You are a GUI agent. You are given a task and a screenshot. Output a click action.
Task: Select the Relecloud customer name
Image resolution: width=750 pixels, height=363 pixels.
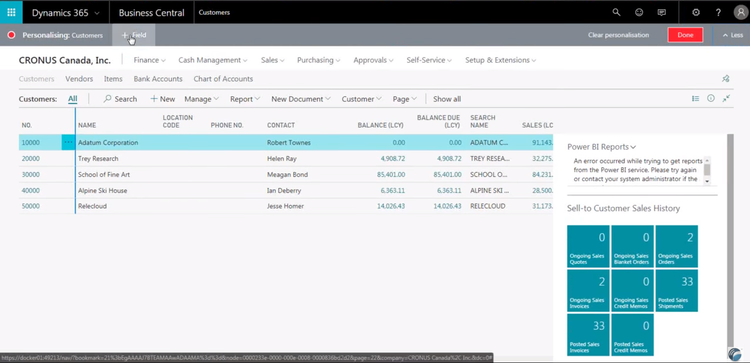92,206
